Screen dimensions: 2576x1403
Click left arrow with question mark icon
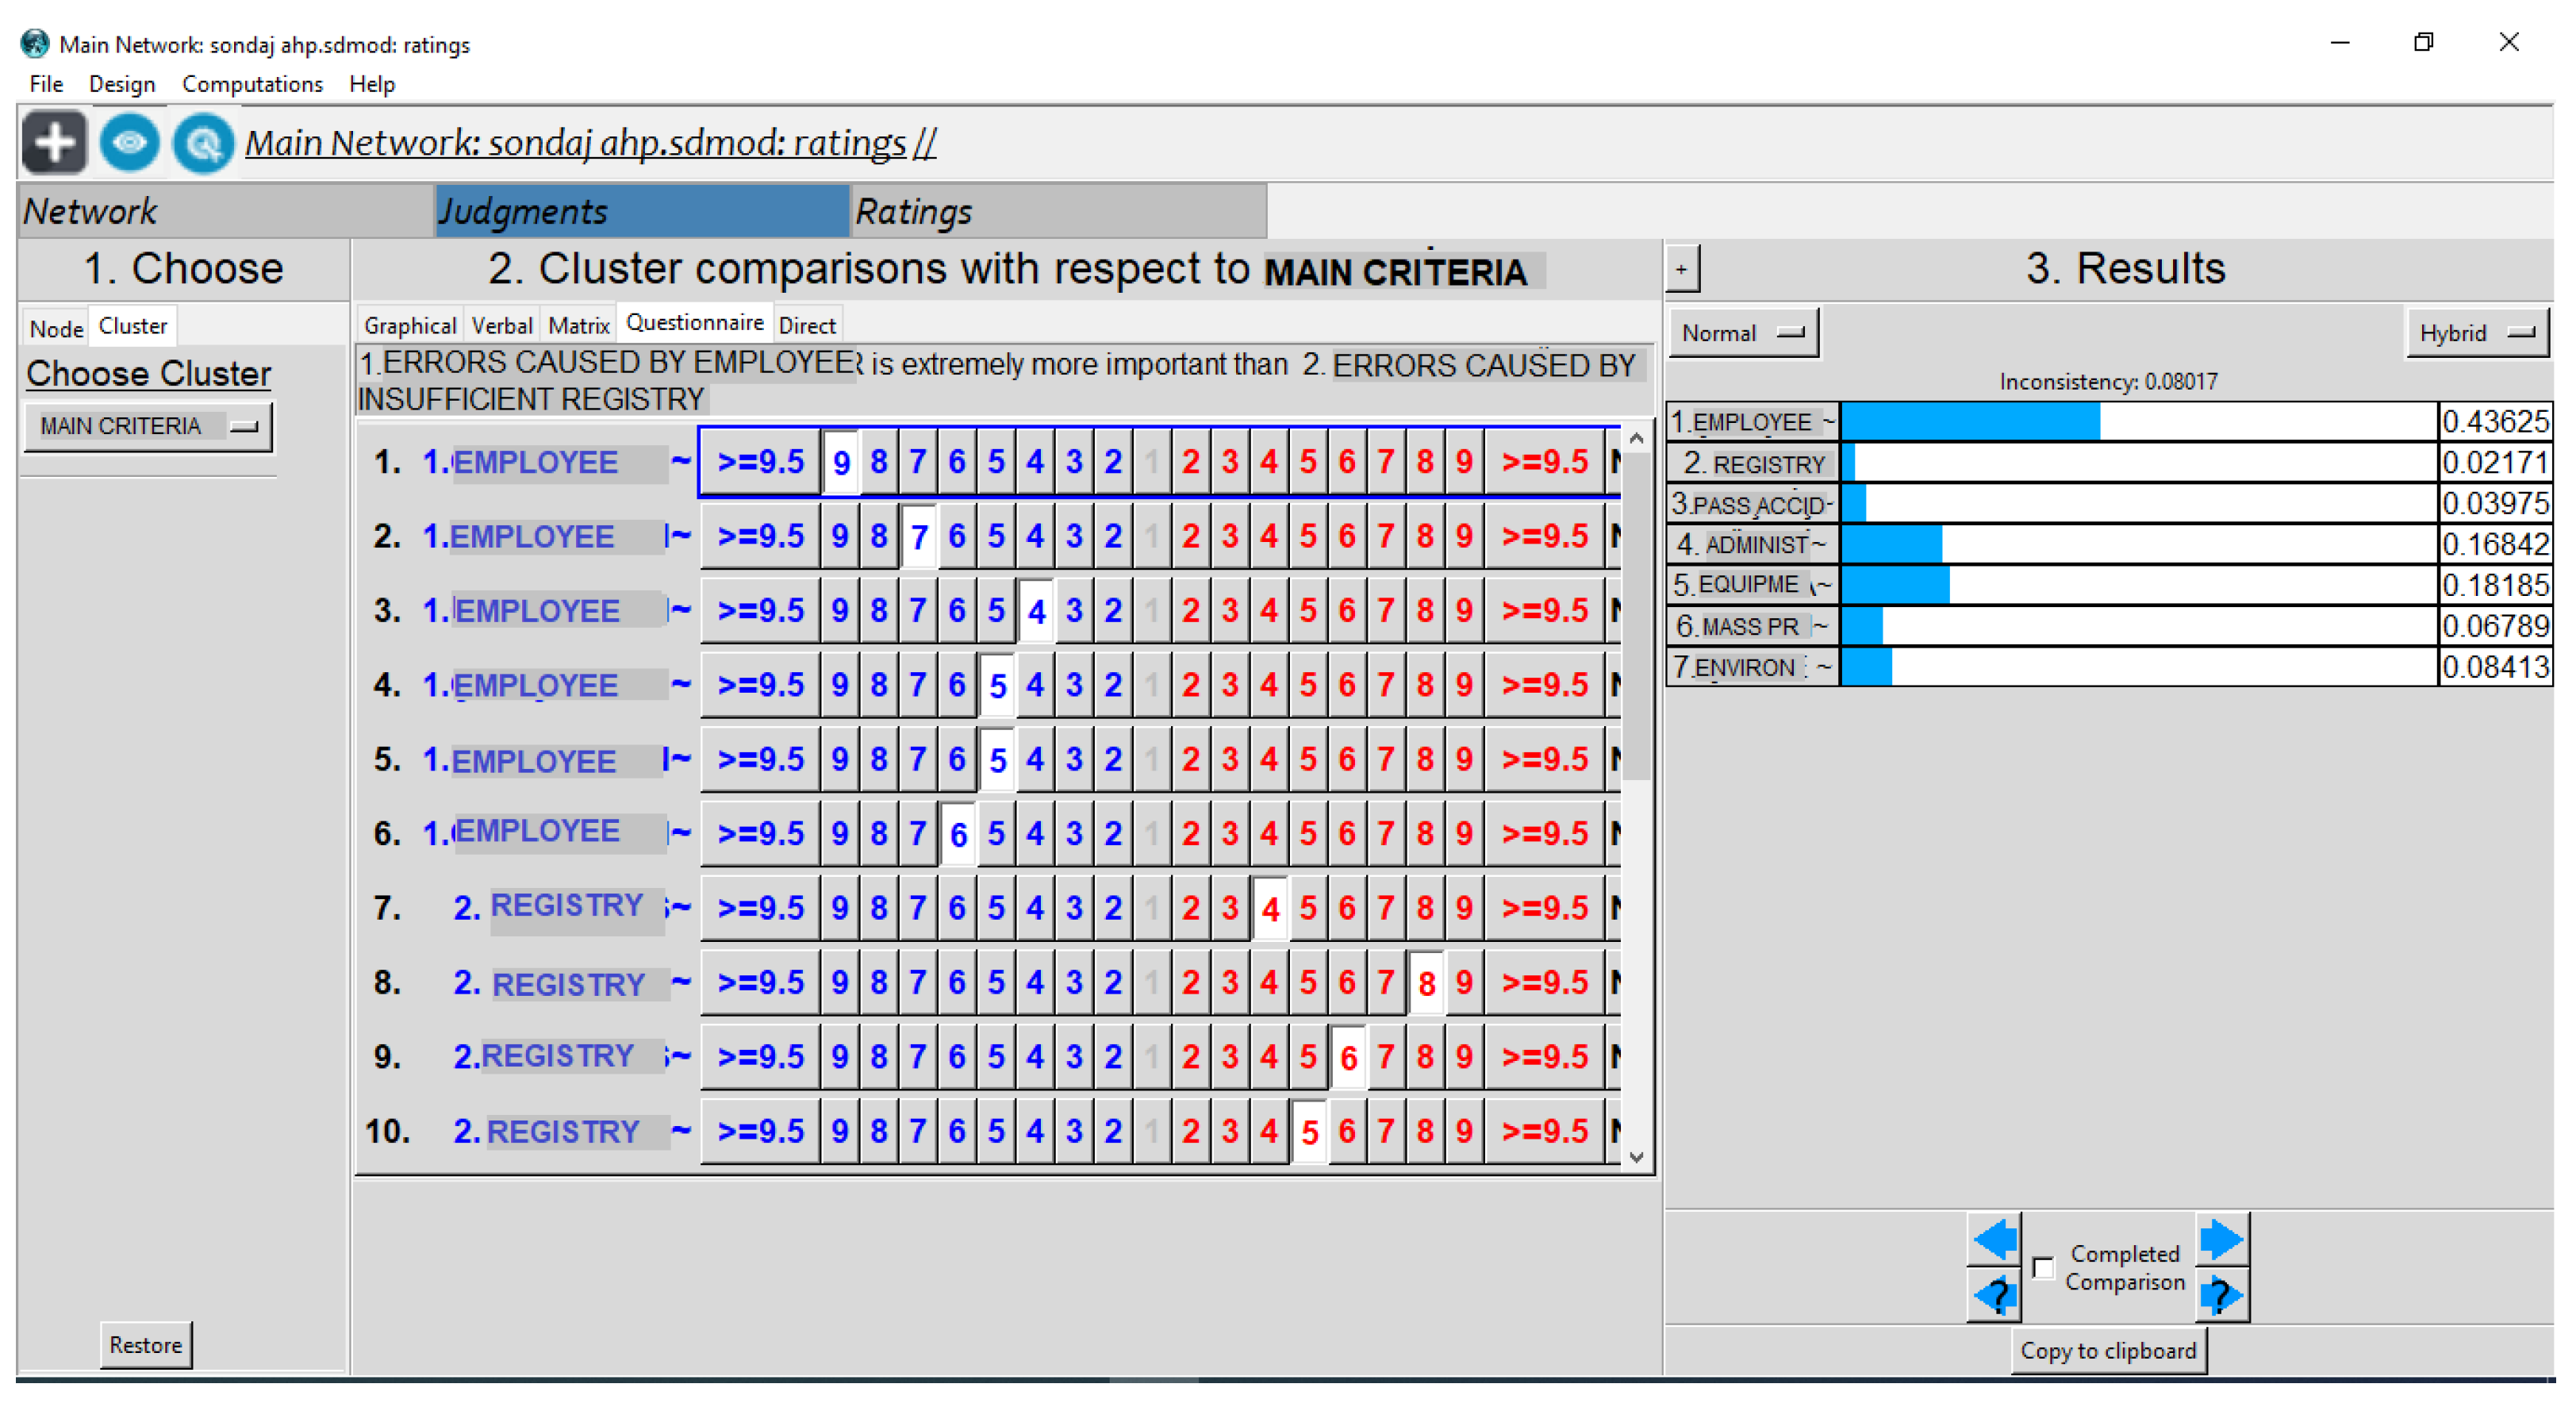[1994, 1296]
